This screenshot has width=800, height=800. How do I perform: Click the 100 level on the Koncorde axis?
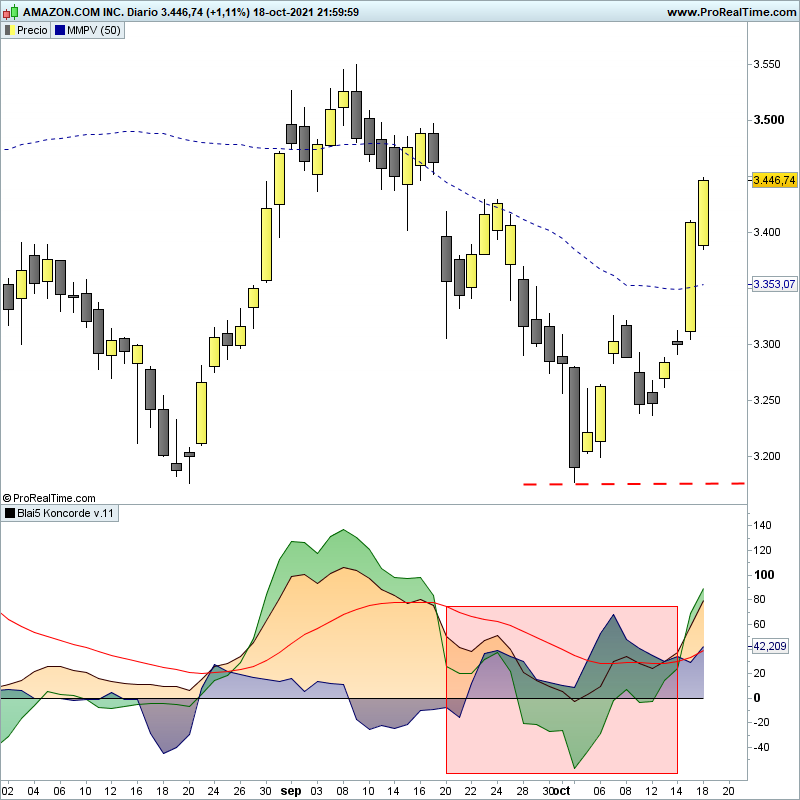(764, 575)
